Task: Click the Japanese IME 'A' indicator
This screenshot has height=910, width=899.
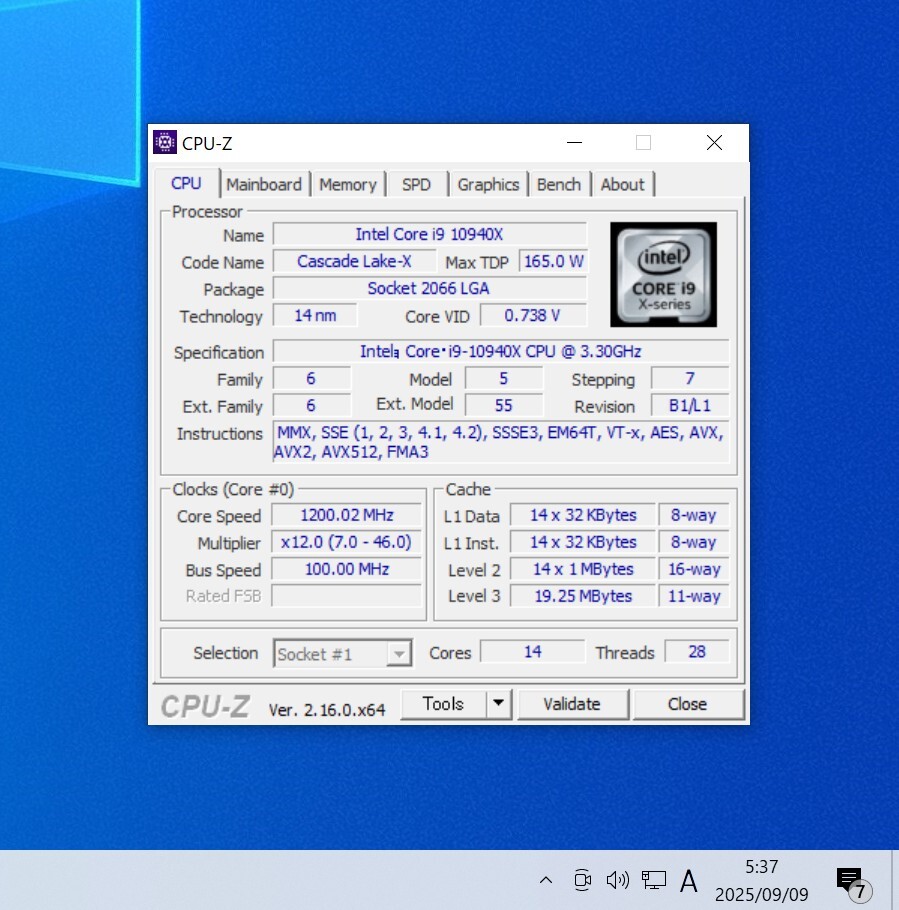Action: pos(689,881)
